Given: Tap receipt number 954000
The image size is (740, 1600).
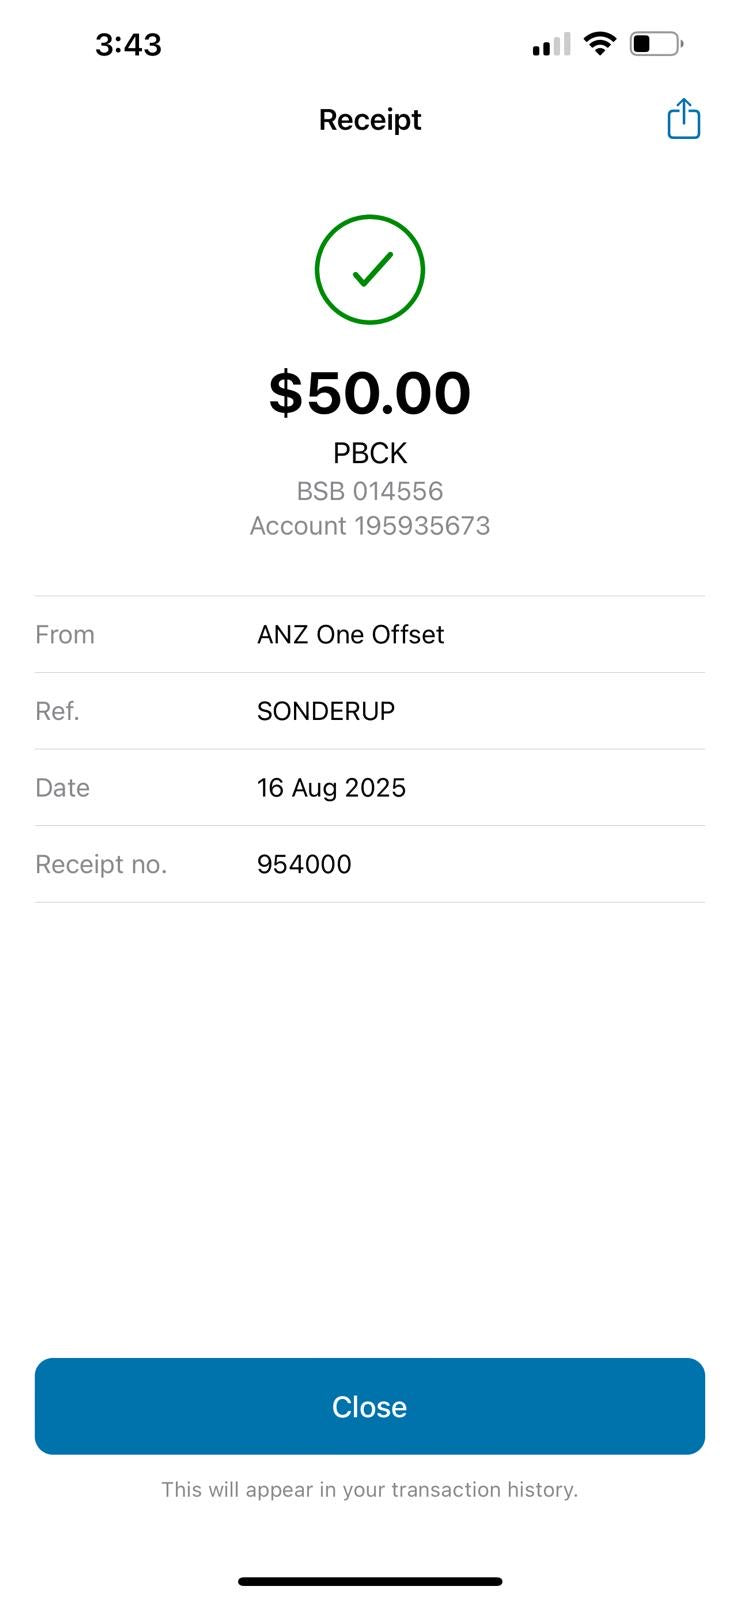Looking at the screenshot, I should pyautogui.click(x=304, y=865).
